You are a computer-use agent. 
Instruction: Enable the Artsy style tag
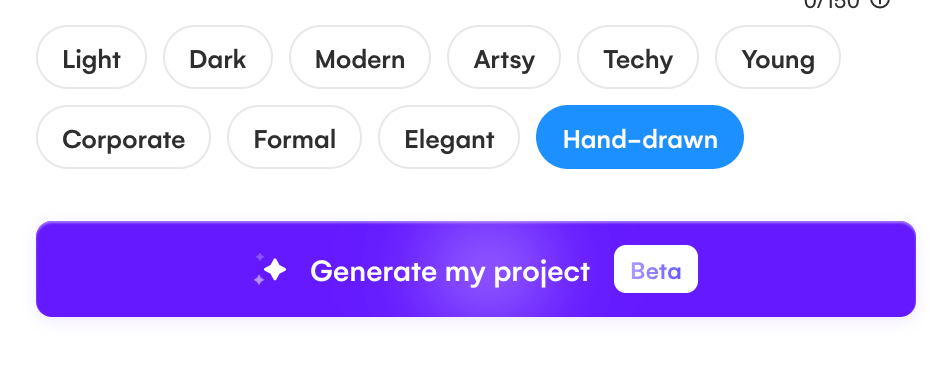click(x=504, y=57)
